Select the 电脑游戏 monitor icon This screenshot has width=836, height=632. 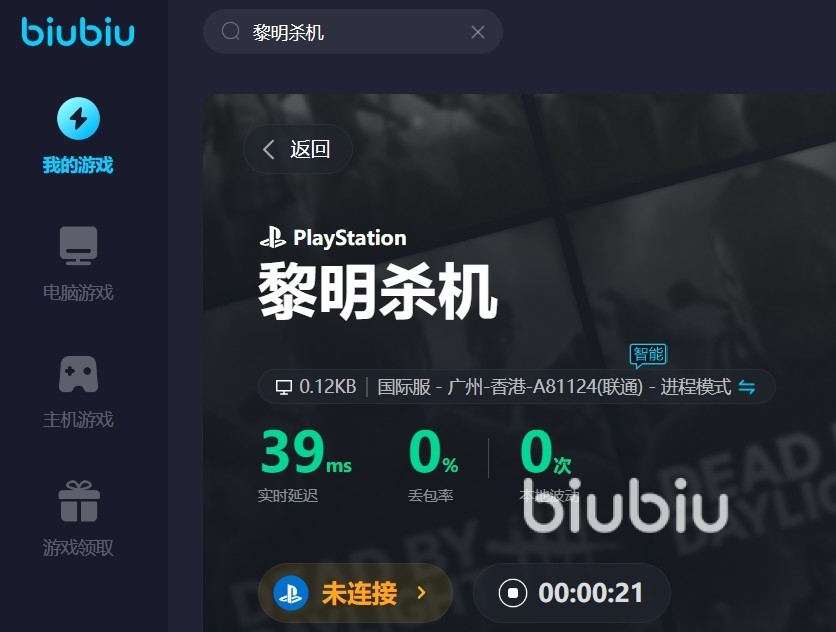tap(78, 246)
